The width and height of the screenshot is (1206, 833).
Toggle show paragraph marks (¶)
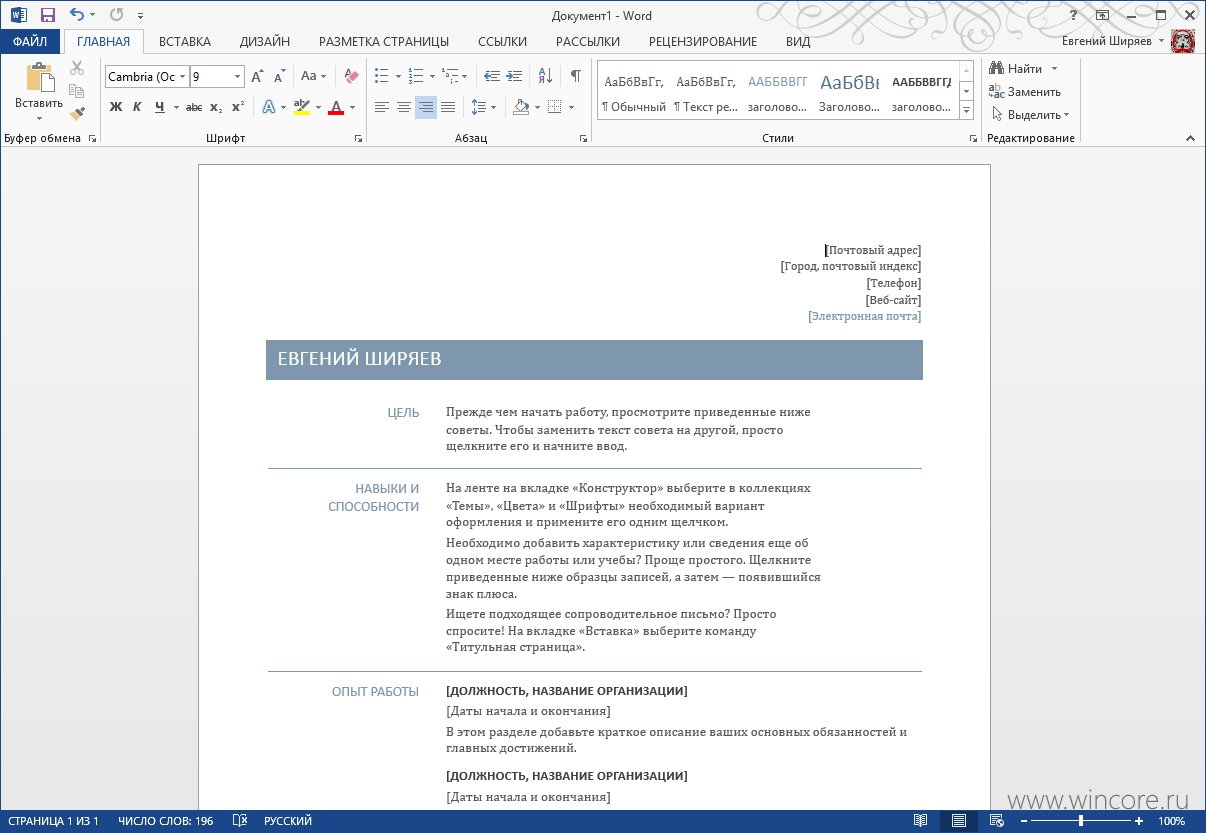575,76
